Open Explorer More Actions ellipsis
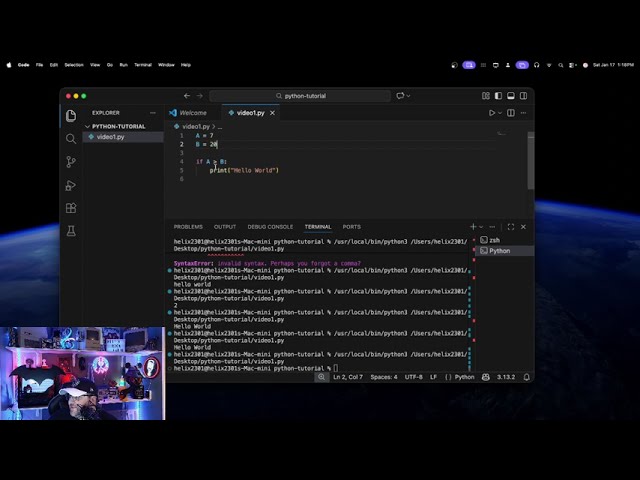Image resolution: width=640 pixels, height=480 pixels. [153, 113]
